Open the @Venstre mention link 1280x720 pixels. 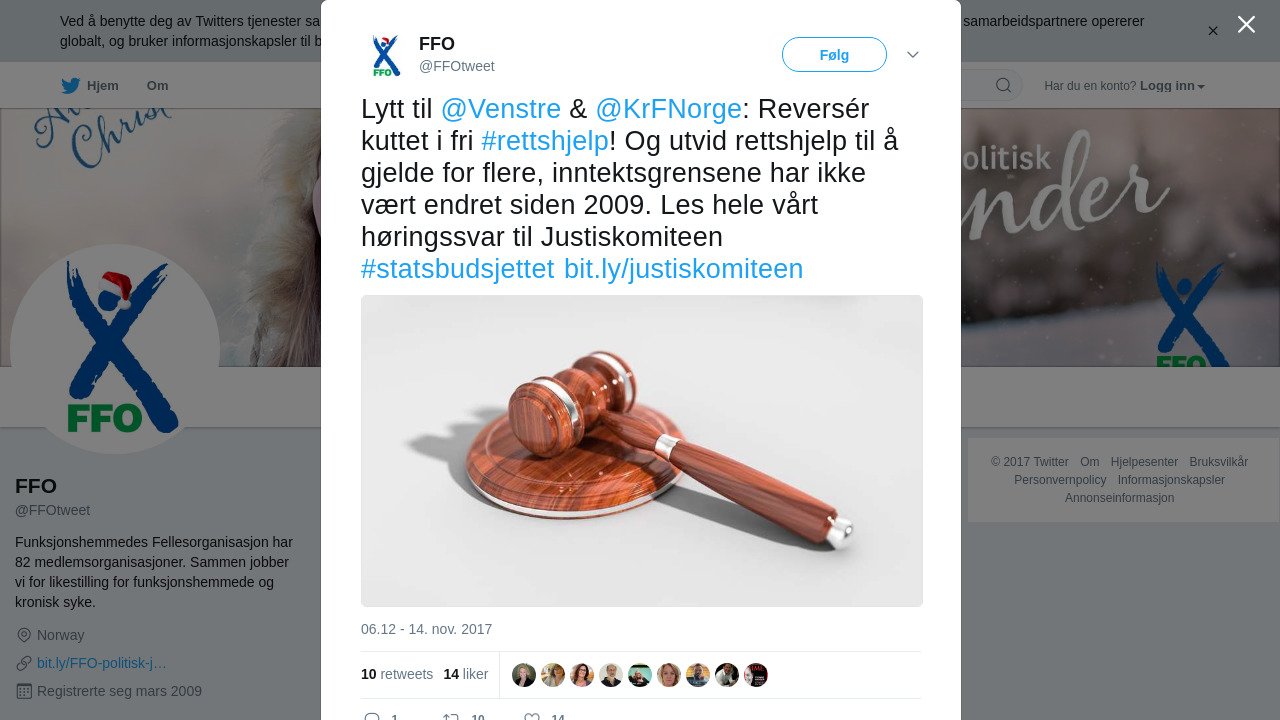click(501, 109)
